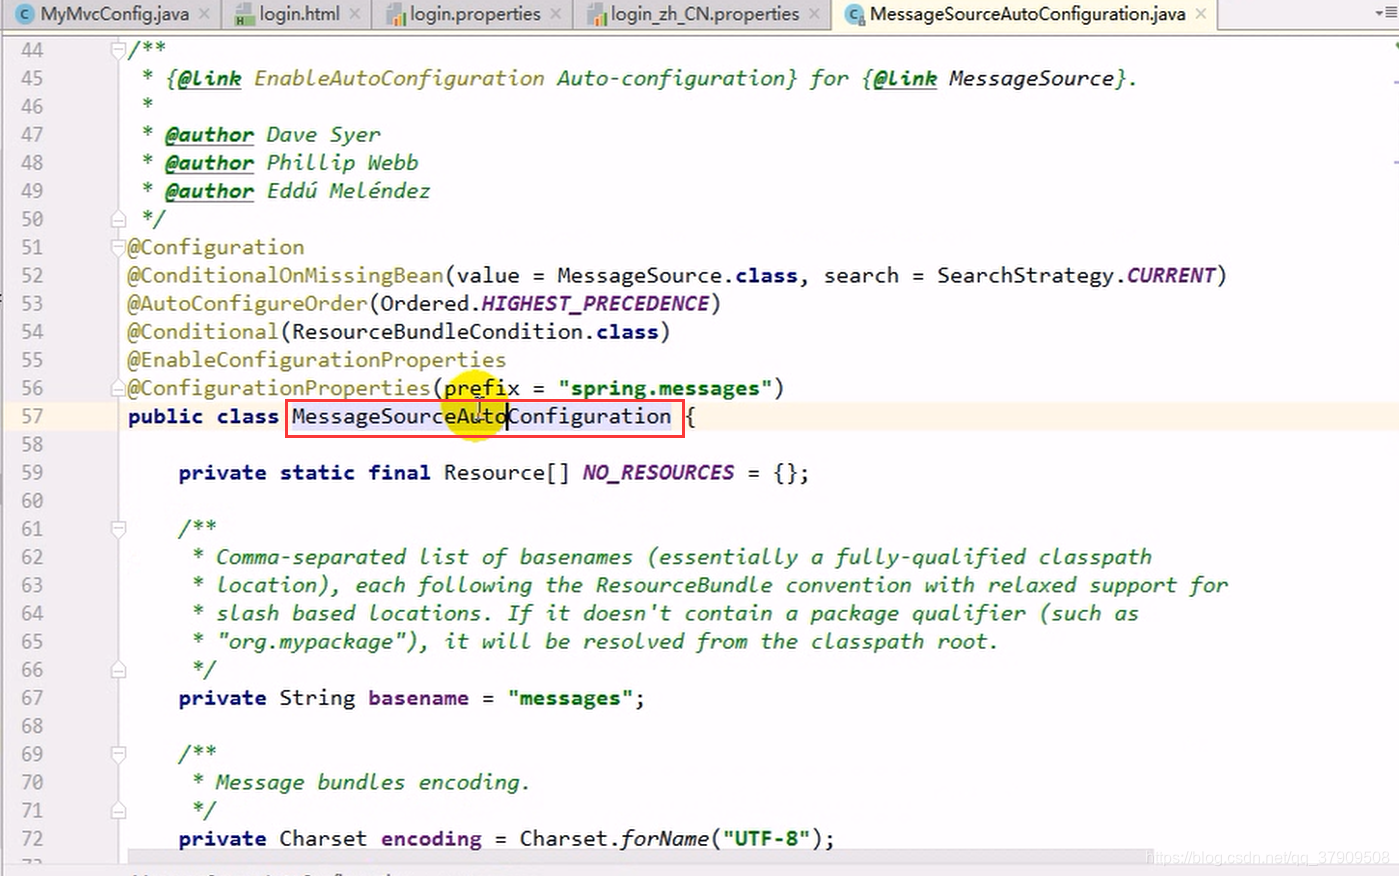Click SearchStrategy.CURRENT on line 52
This screenshot has width=1399, height=876.
tap(1076, 275)
